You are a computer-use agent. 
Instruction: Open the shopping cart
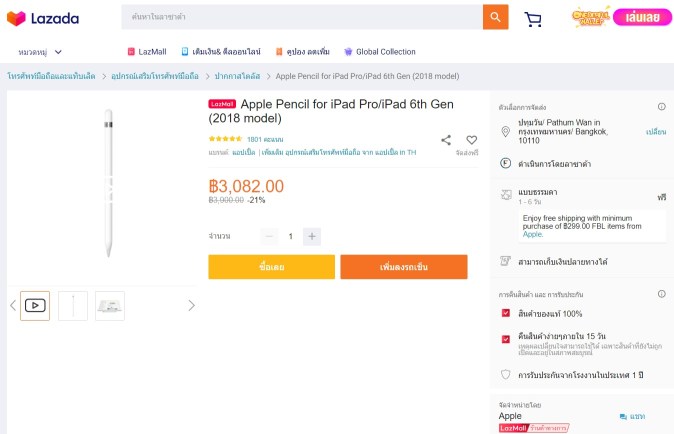[533, 19]
